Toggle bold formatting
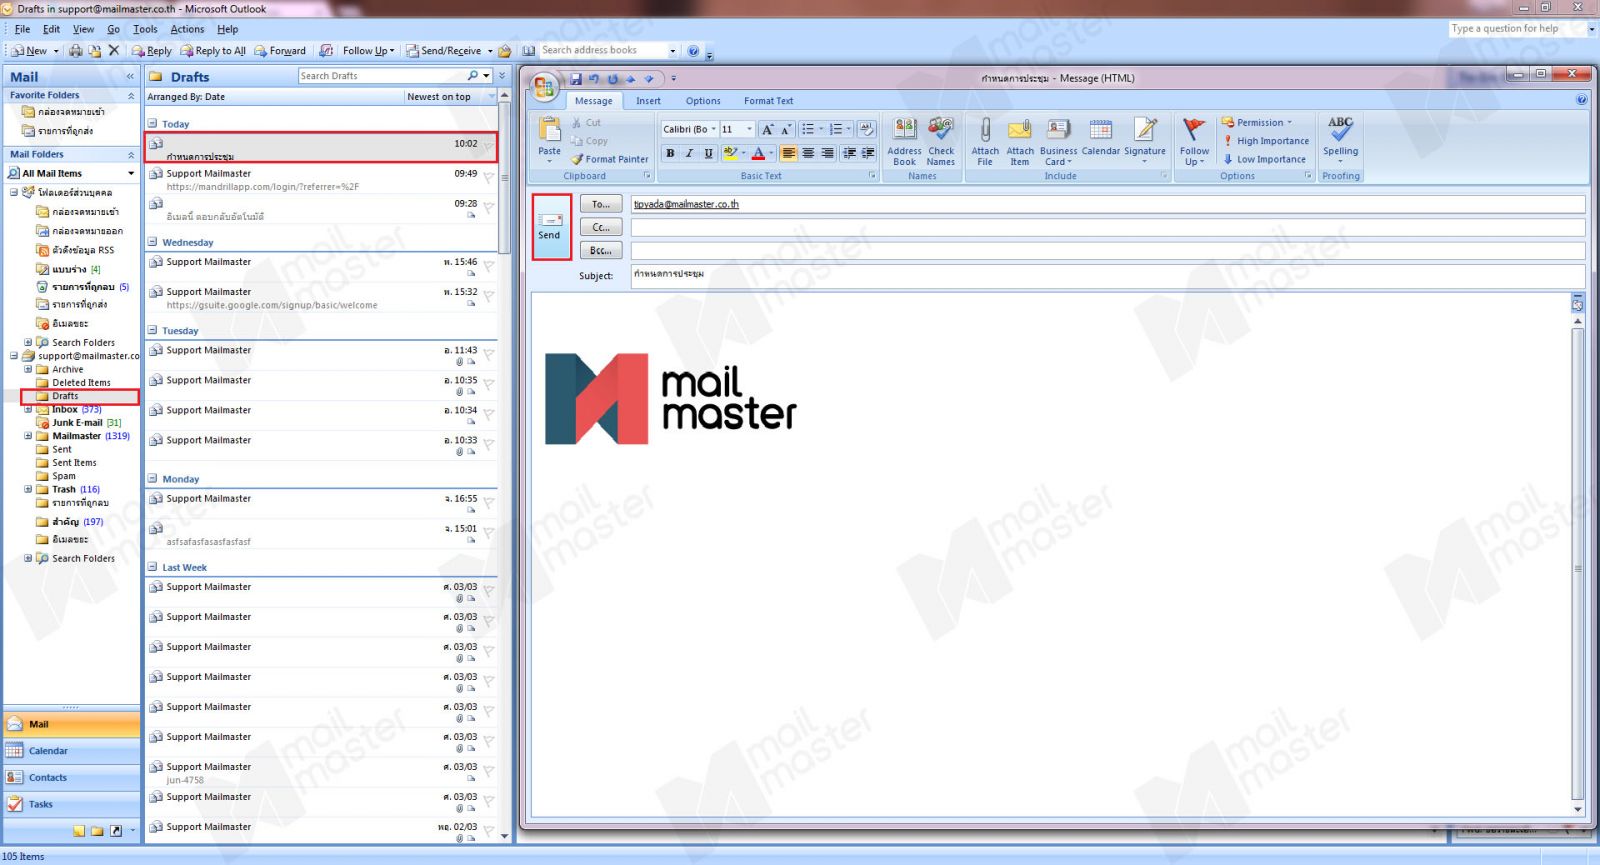Screen dimensions: 1600x865 coord(670,153)
